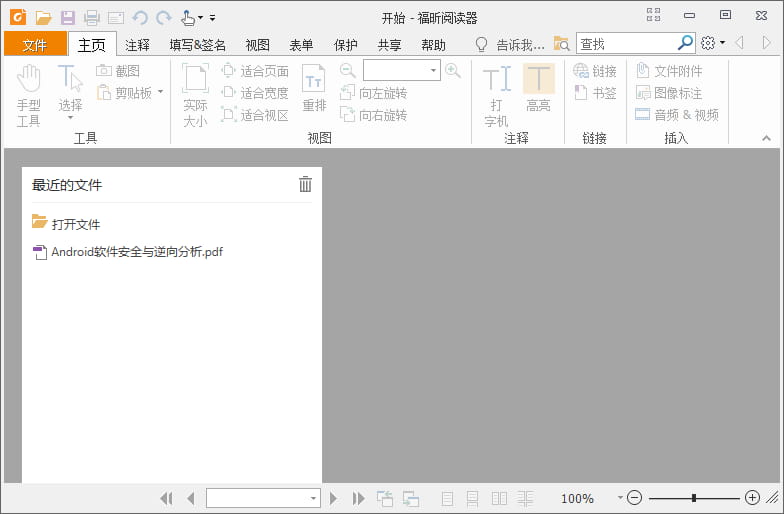Activate the Typewriter tool (打字机)

496,95
